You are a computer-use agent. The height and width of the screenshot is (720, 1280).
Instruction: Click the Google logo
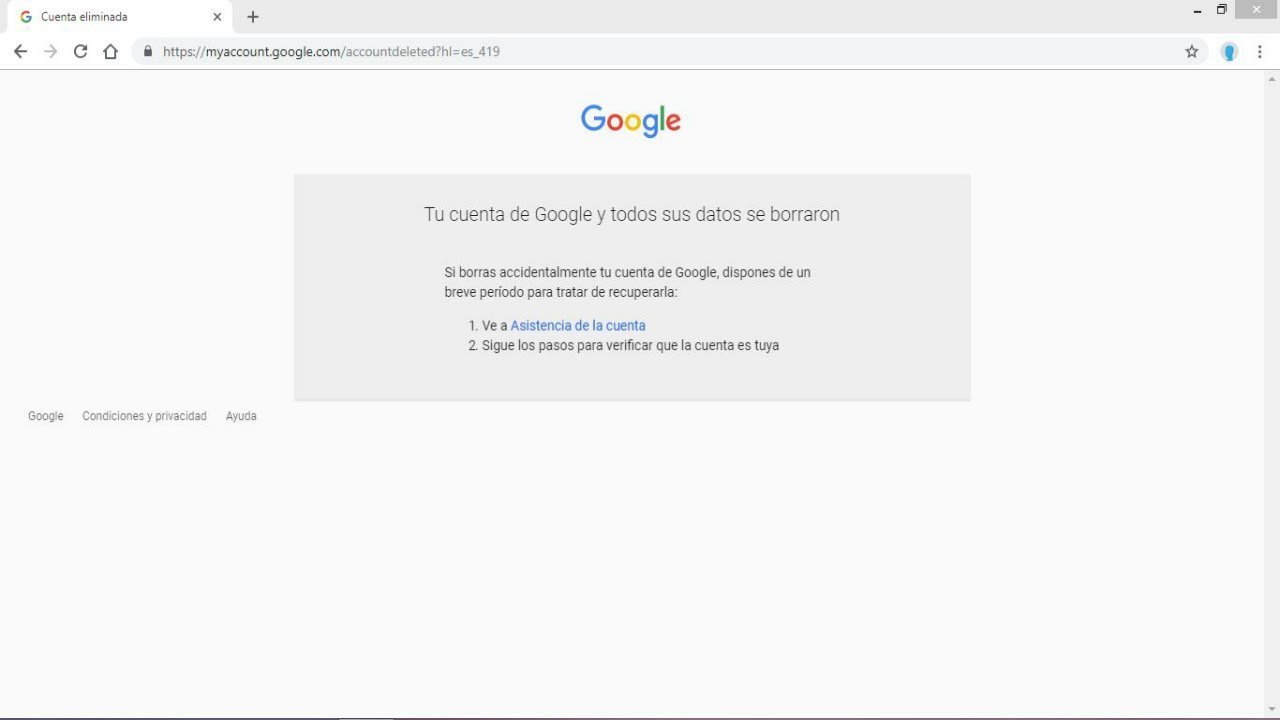(631, 120)
